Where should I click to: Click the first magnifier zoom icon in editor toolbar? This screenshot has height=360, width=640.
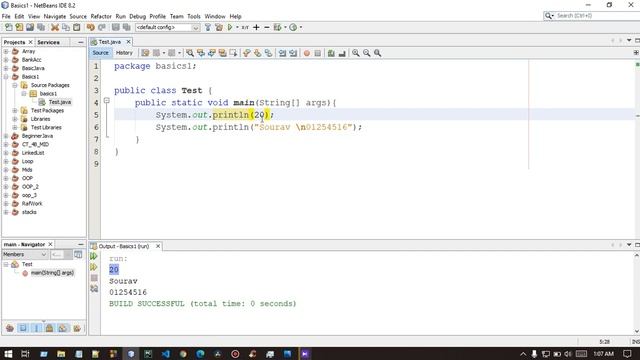pyautogui.click(x=356, y=53)
